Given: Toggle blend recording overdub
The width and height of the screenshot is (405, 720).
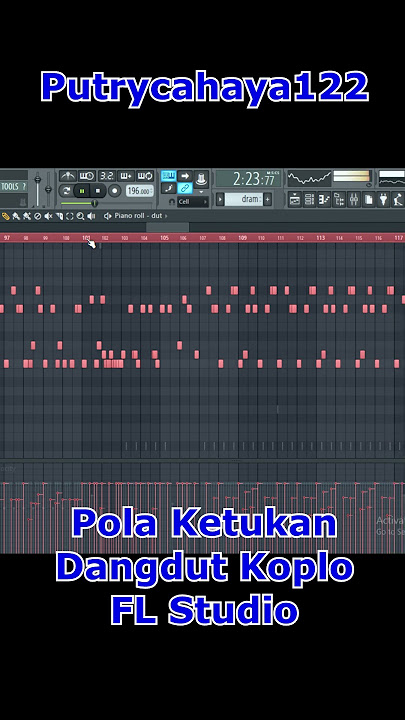Looking at the screenshot, I should (126, 176).
